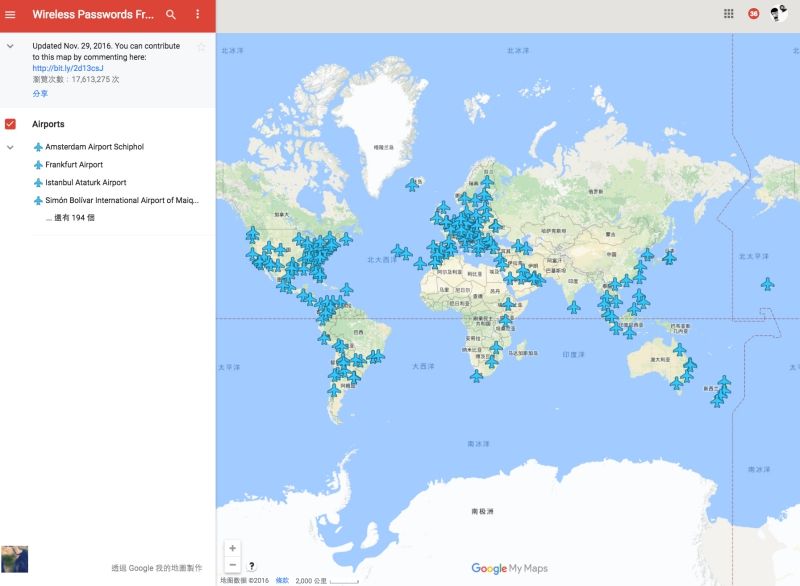Zoom out with the minus button
This screenshot has width=800, height=586.
(233, 565)
